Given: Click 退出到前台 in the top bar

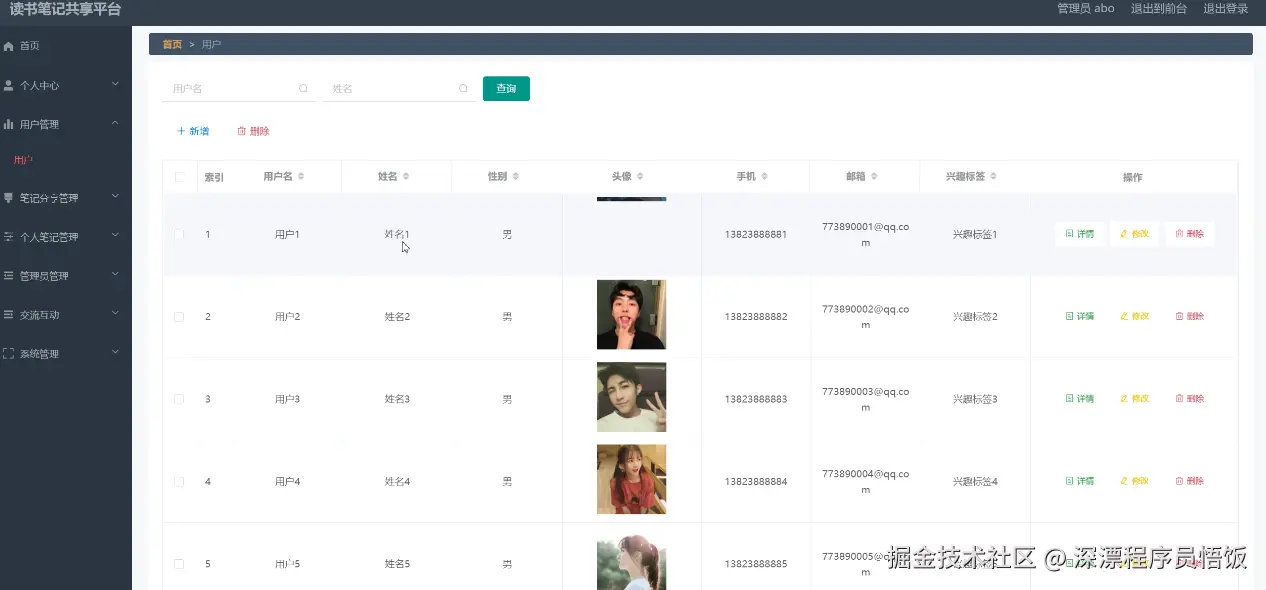Looking at the screenshot, I should click(x=1159, y=8).
